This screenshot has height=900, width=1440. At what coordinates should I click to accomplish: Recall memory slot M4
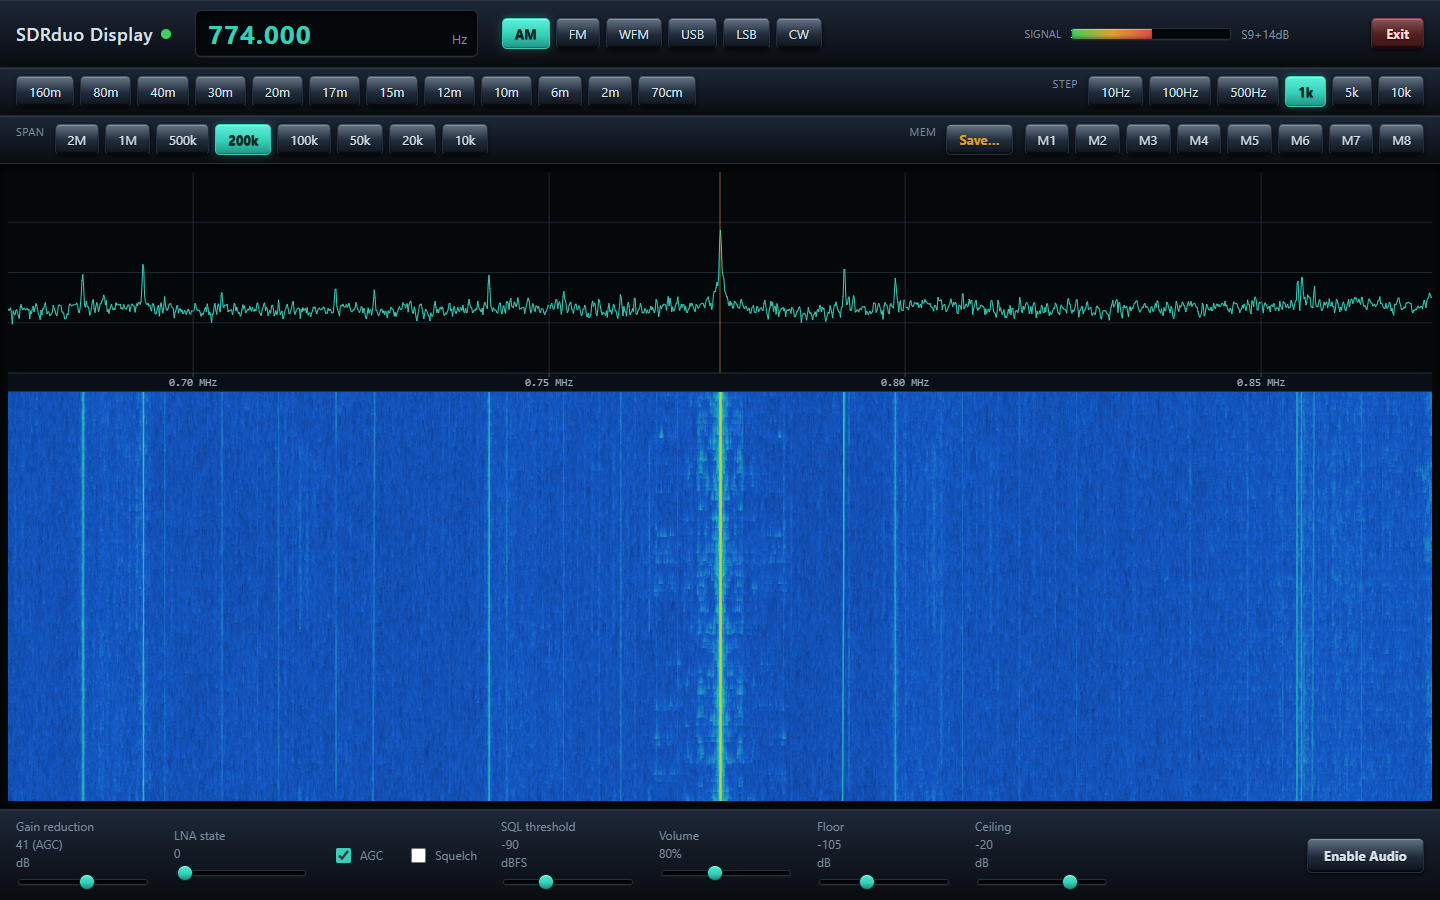[1199, 140]
